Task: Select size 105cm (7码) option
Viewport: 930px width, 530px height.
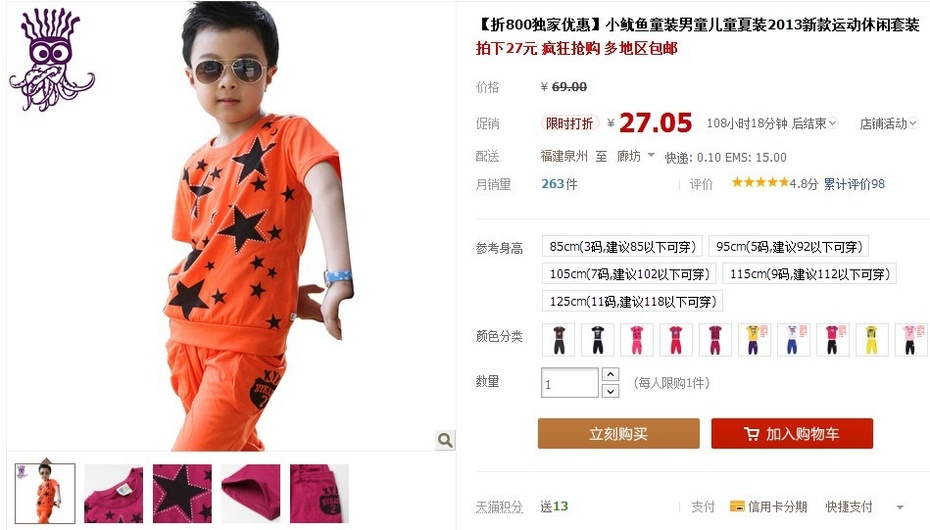Action: tap(629, 274)
